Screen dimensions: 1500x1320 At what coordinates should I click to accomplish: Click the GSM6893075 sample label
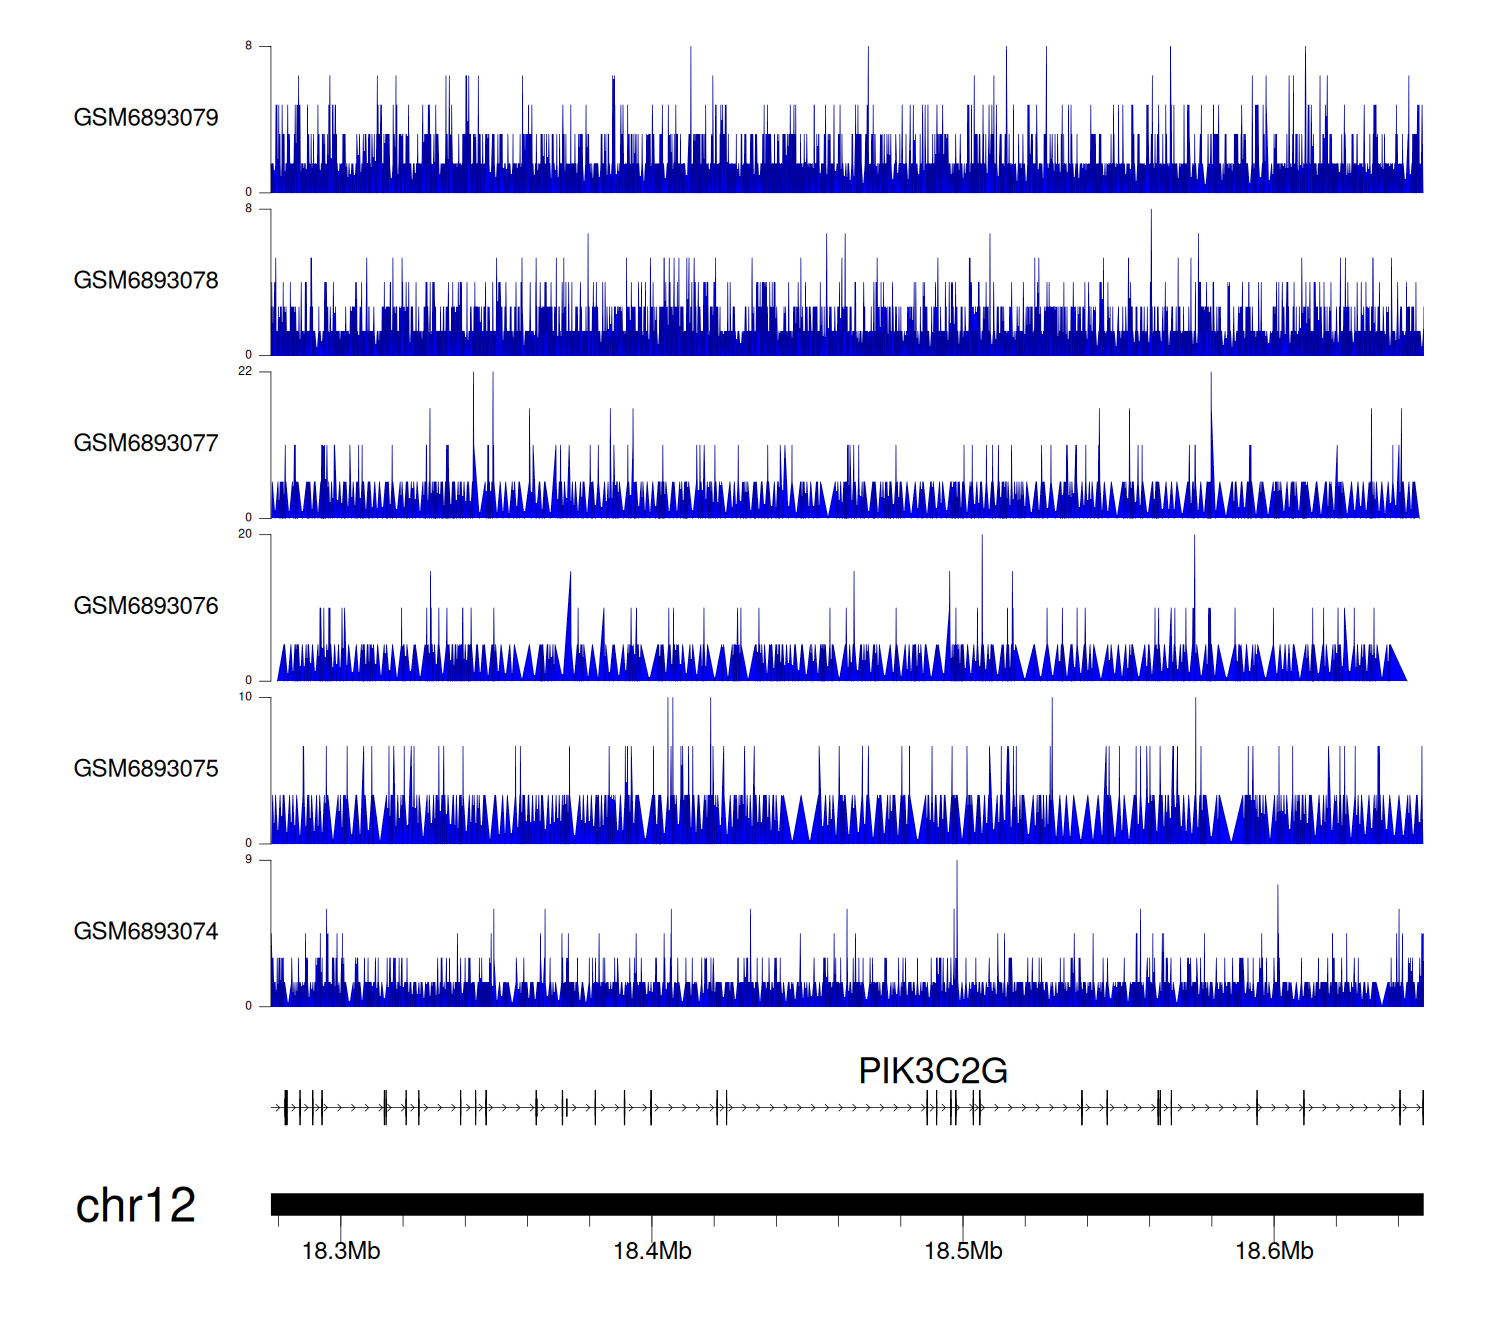coord(146,769)
